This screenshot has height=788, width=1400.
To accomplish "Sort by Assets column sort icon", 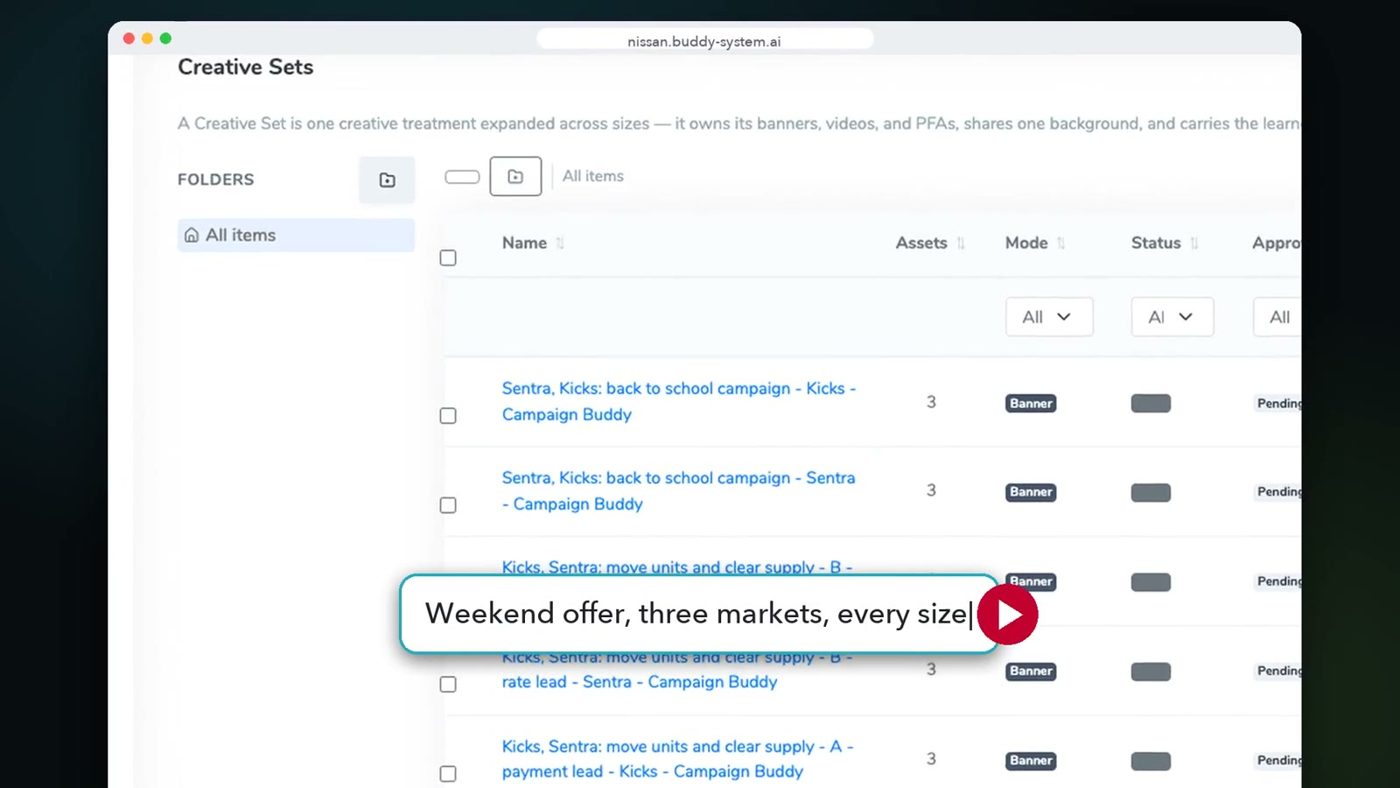I will (961, 243).
